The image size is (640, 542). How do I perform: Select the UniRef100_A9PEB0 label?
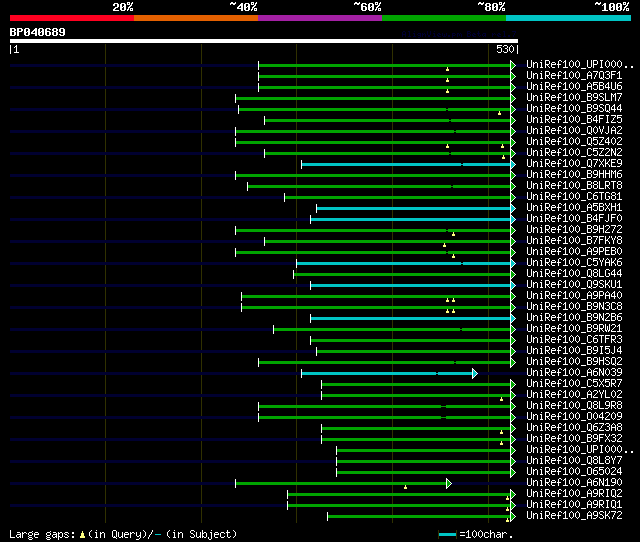pos(574,252)
